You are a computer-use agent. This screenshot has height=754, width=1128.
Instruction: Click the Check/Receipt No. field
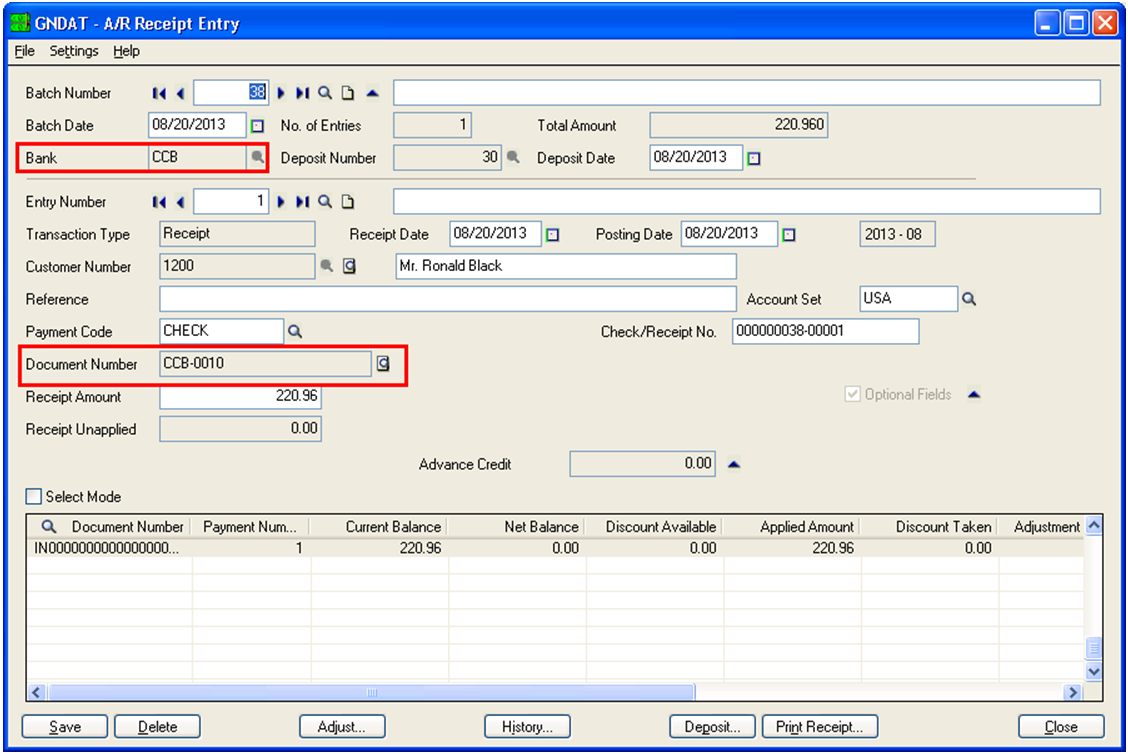825,331
